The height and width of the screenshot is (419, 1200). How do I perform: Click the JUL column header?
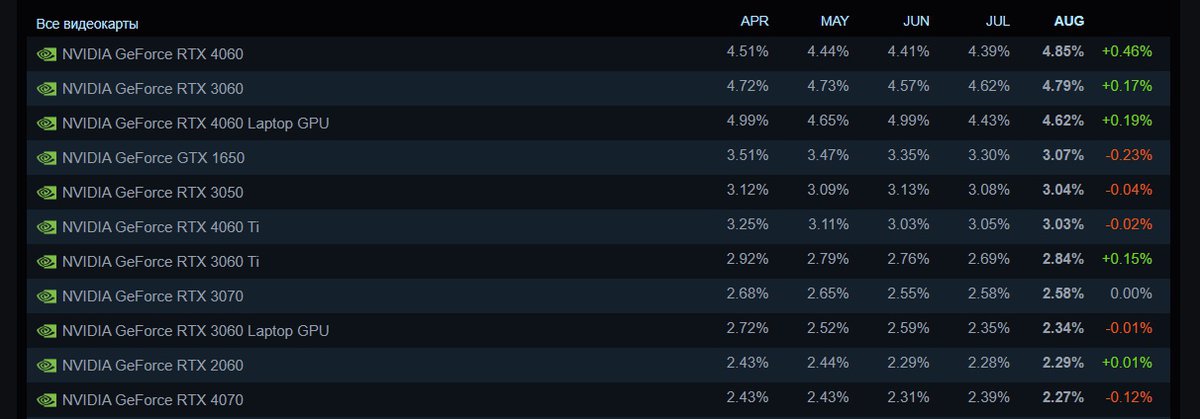pyautogui.click(x=996, y=21)
